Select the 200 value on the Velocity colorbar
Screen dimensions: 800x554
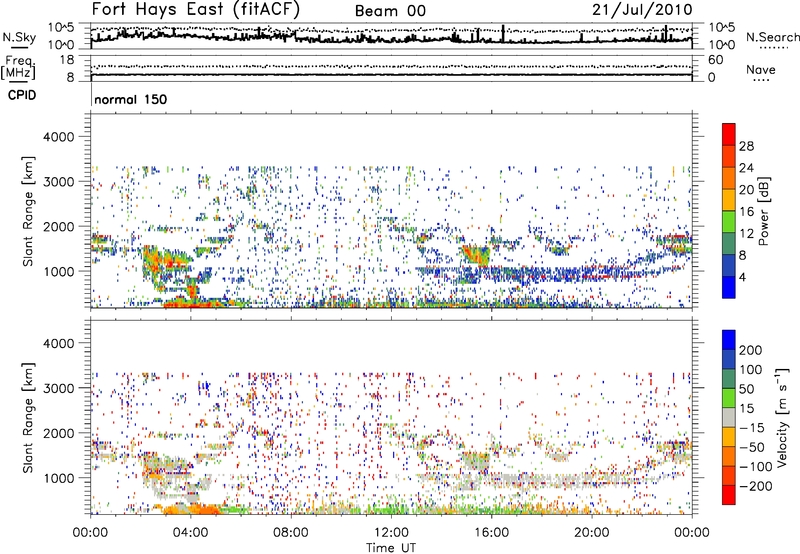click(x=750, y=350)
